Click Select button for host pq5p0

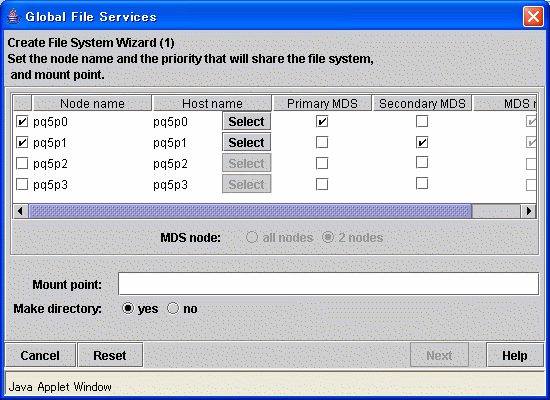(x=247, y=121)
